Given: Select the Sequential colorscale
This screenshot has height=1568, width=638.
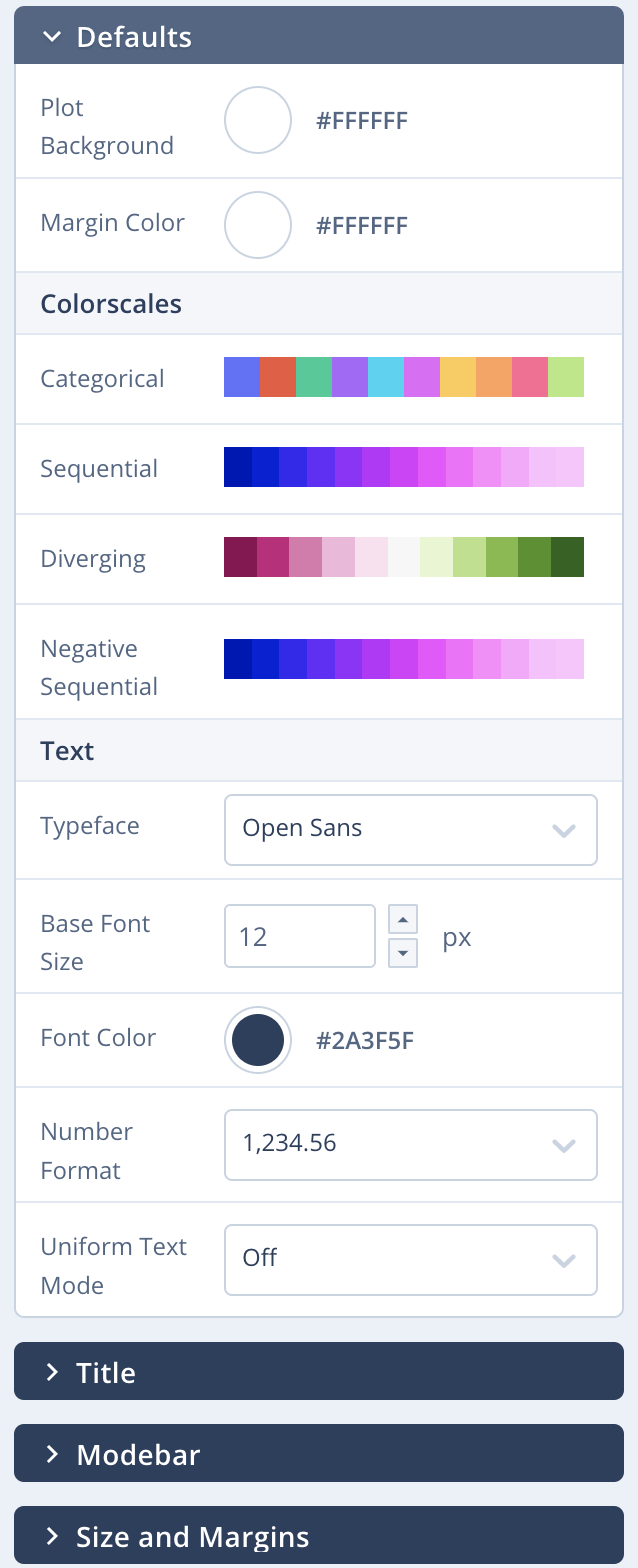Looking at the screenshot, I should click(403, 468).
